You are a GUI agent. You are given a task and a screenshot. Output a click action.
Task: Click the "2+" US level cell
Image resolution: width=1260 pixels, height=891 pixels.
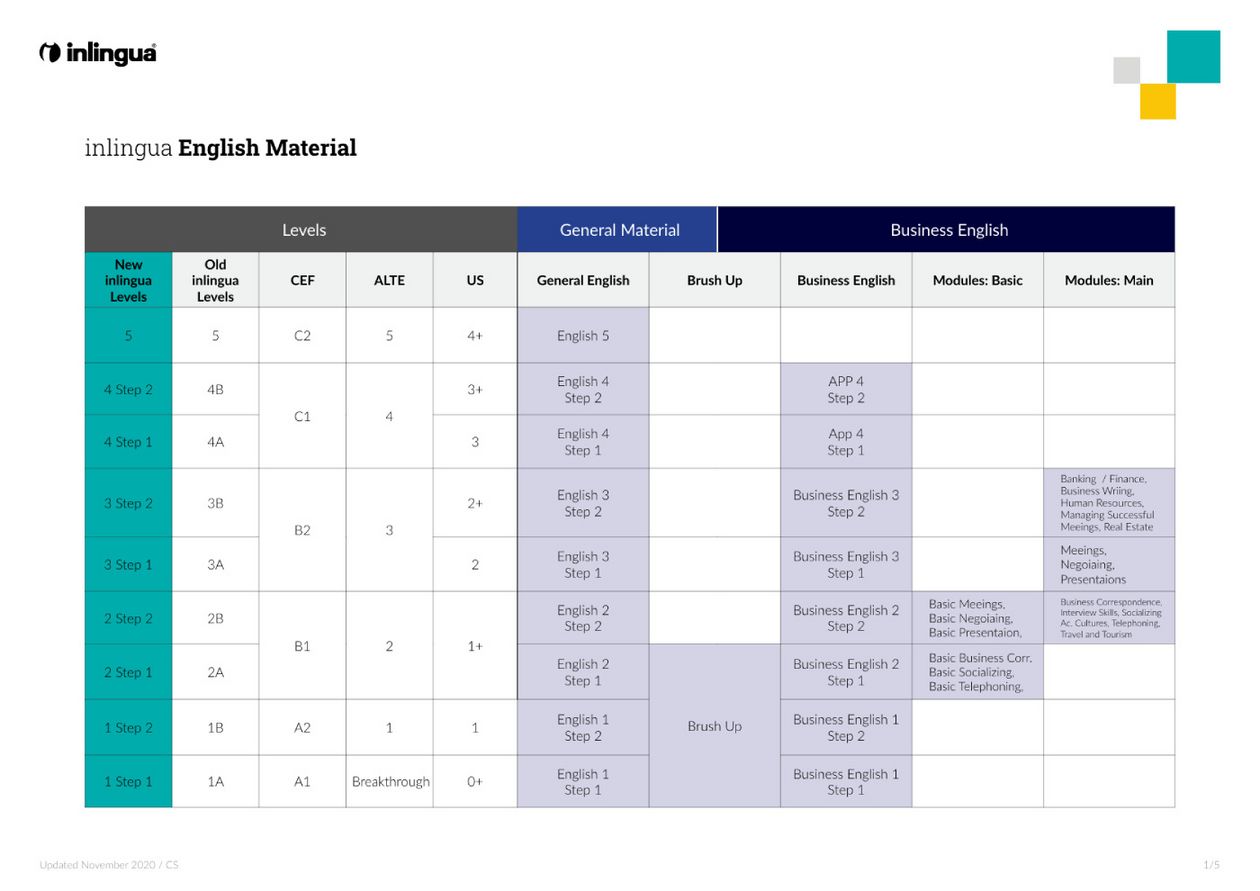(x=475, y=504)
